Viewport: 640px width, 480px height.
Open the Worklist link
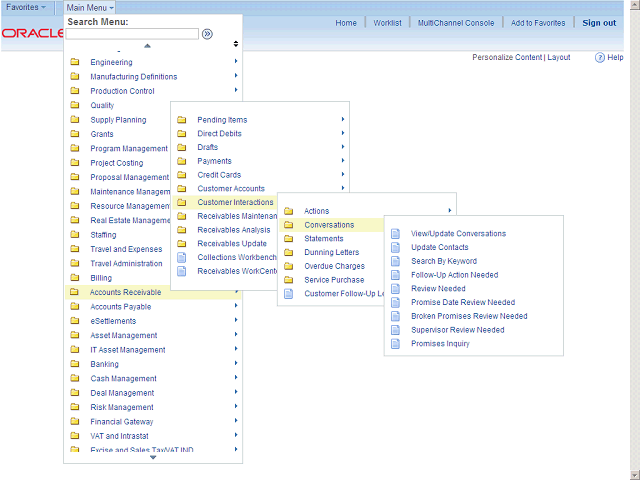coord(387,23)
